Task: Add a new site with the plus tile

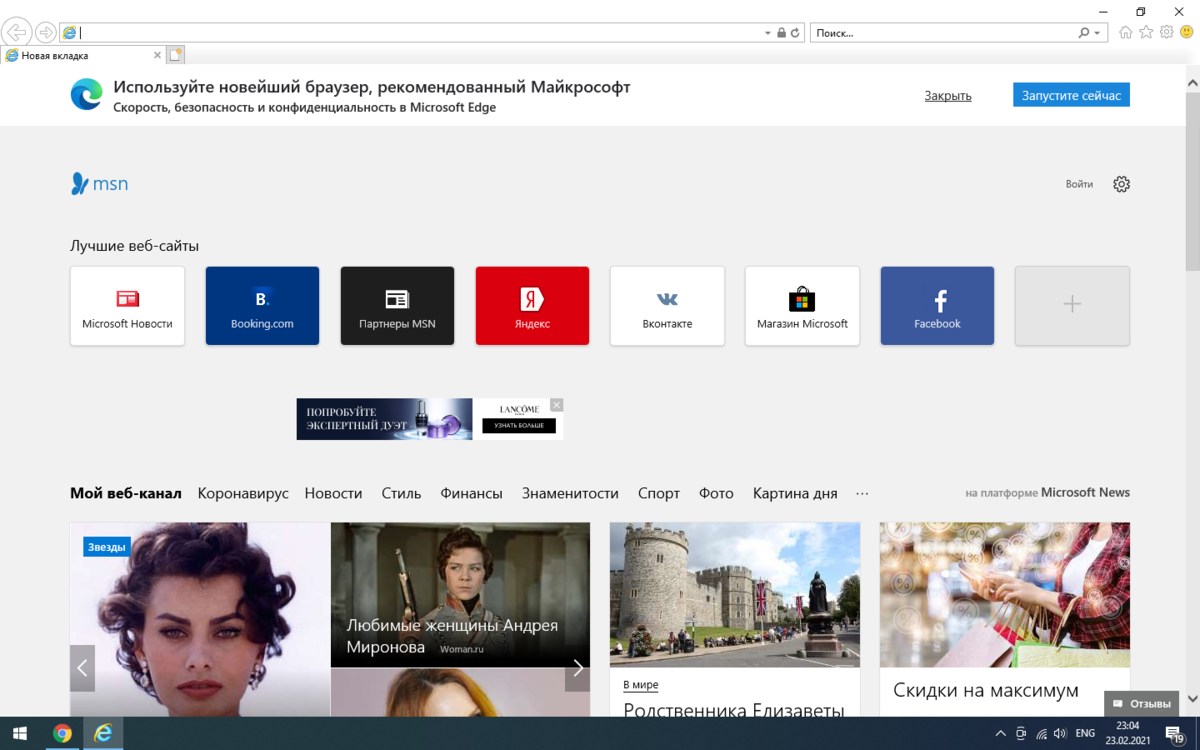Action: click(1072, 306)
